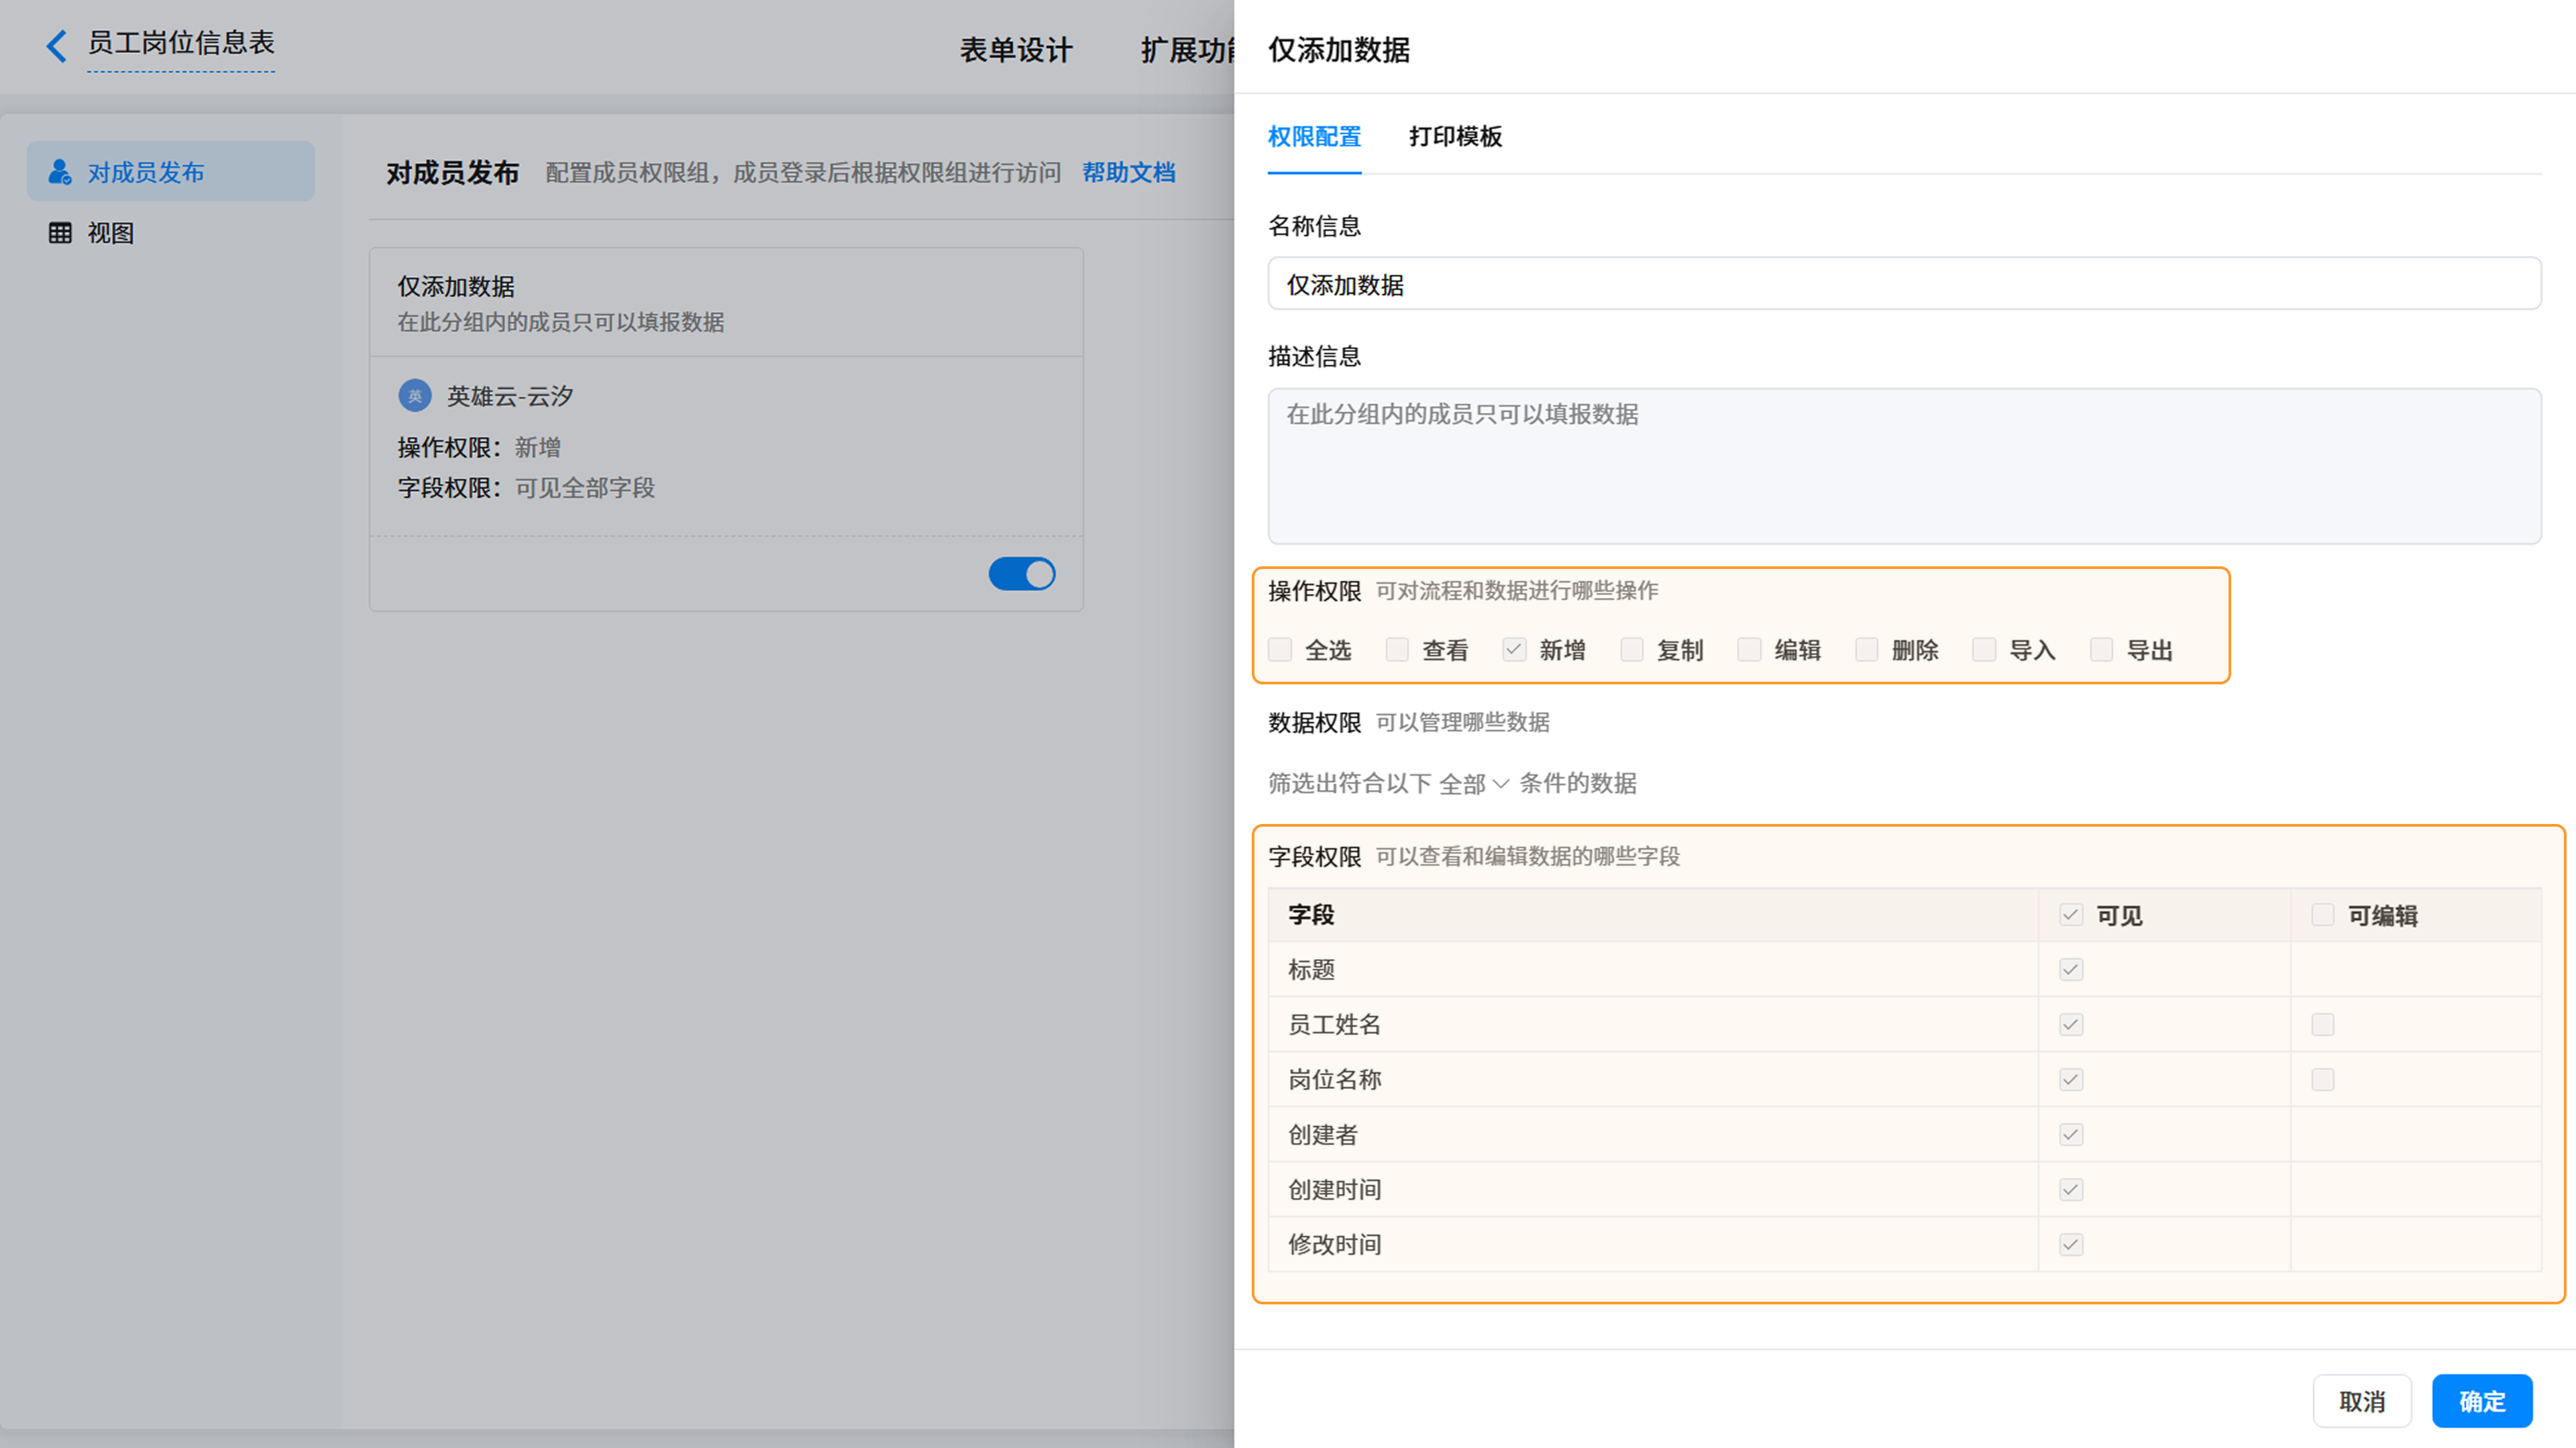Toggle visible checkbox for 创建时间 row
The height and width of the screenshot is (1448, 2576).
coord(2071,1190)
